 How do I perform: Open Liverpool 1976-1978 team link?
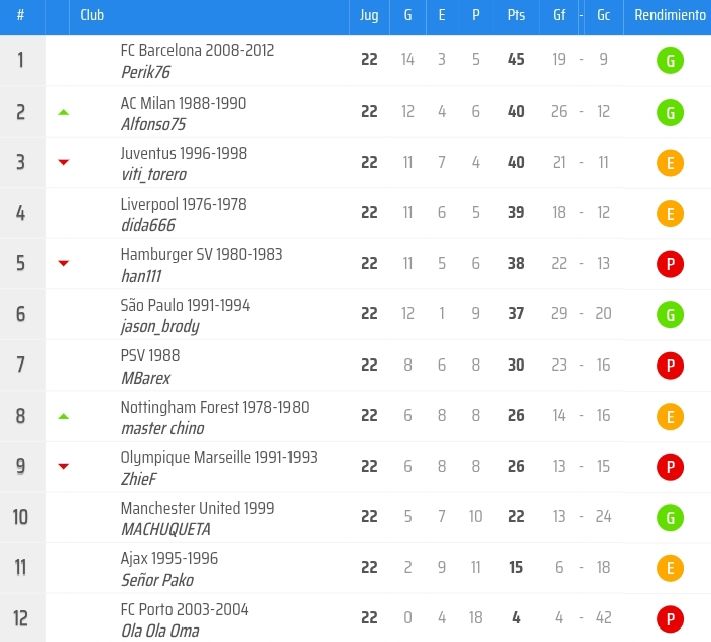click(x=183, y=204)
